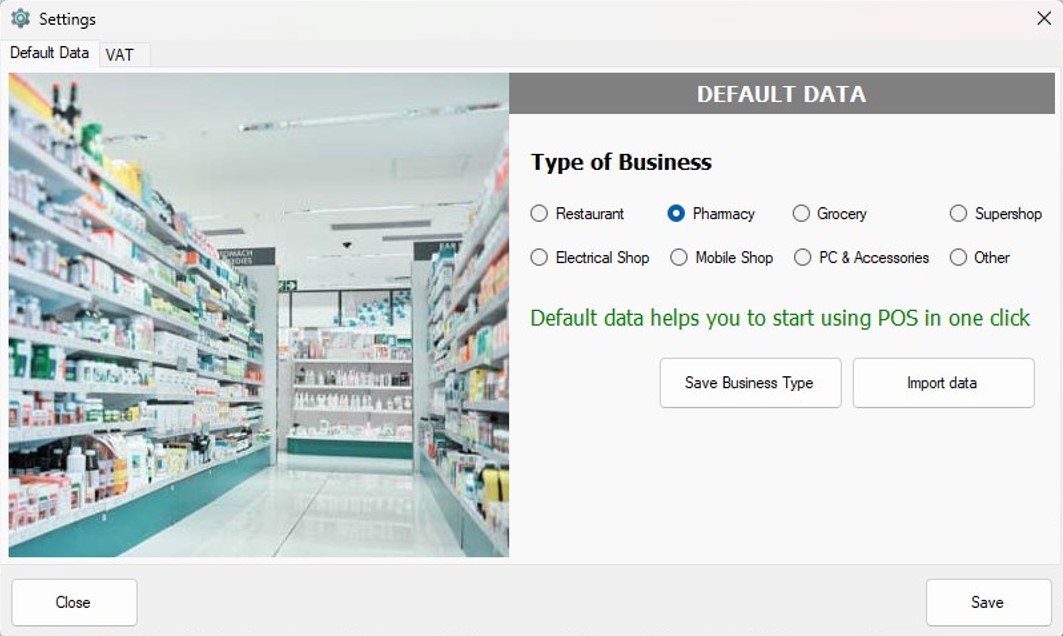1063x636 pixels.
Task: Click the DEFAULT DATA header banner
Action: 781,94
